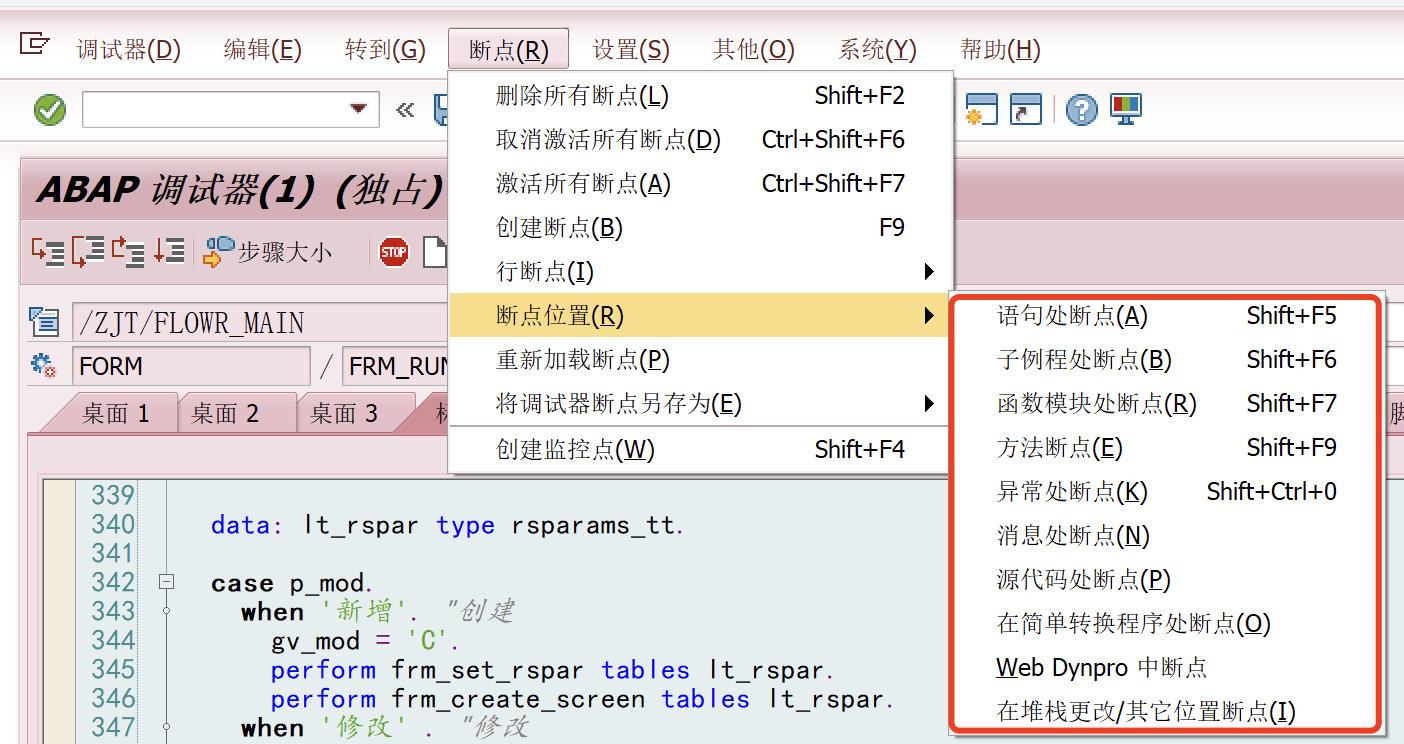Switch to the 桌面 1 tab

pos(115,413)
